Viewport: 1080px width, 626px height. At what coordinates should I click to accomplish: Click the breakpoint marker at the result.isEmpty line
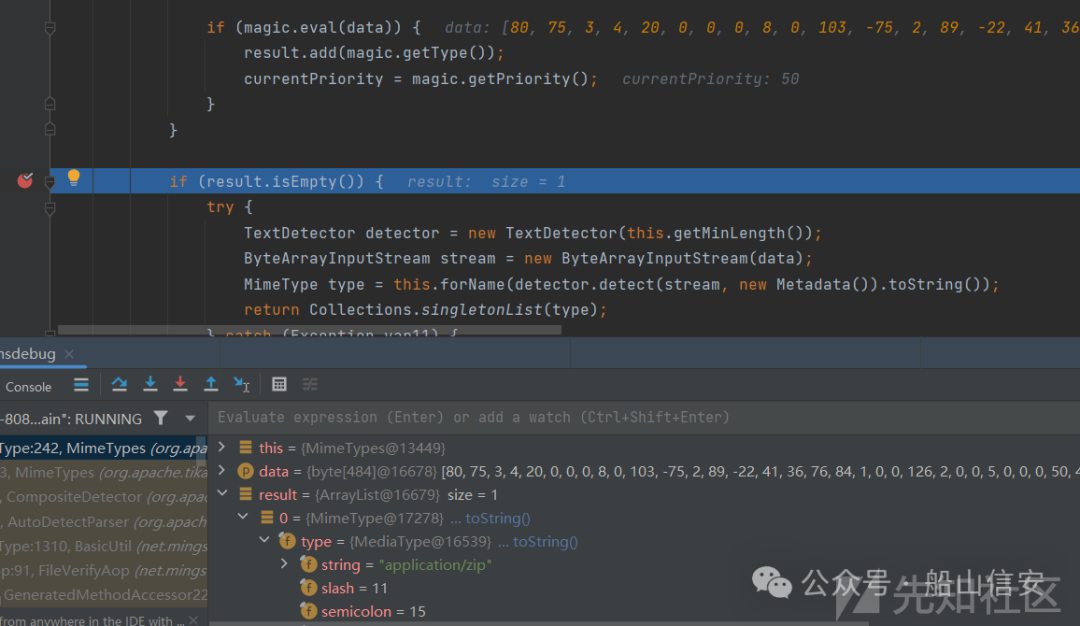[x=25, y=180]
